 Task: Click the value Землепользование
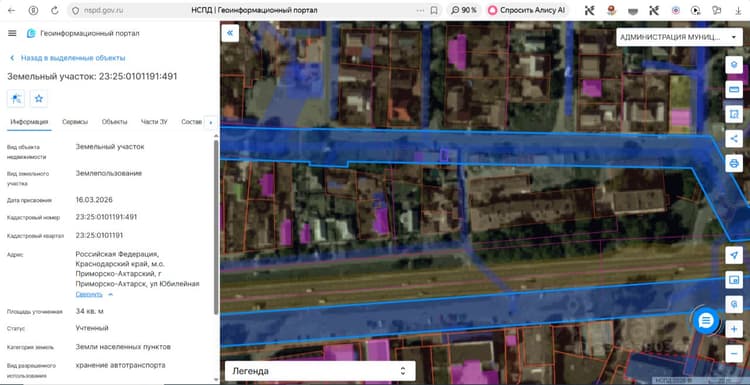click(109, 173)
